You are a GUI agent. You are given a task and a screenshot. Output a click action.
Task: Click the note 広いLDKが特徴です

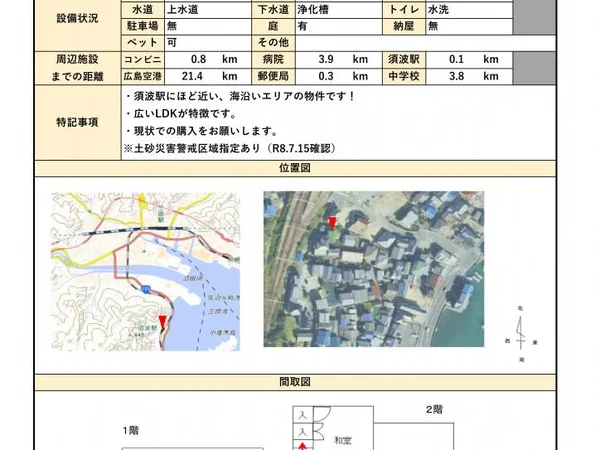pos(181,114)
